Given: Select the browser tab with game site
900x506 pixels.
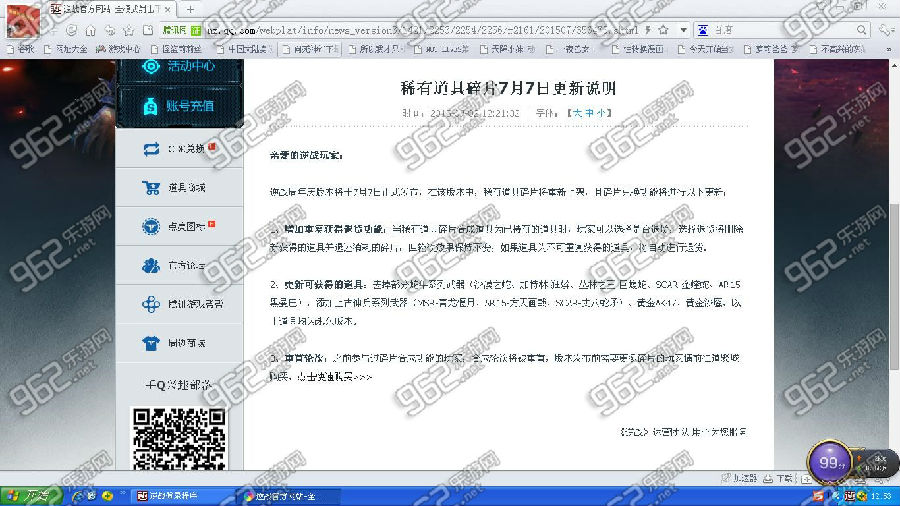Looking at the screenshot, I should (x=108, y=8).
